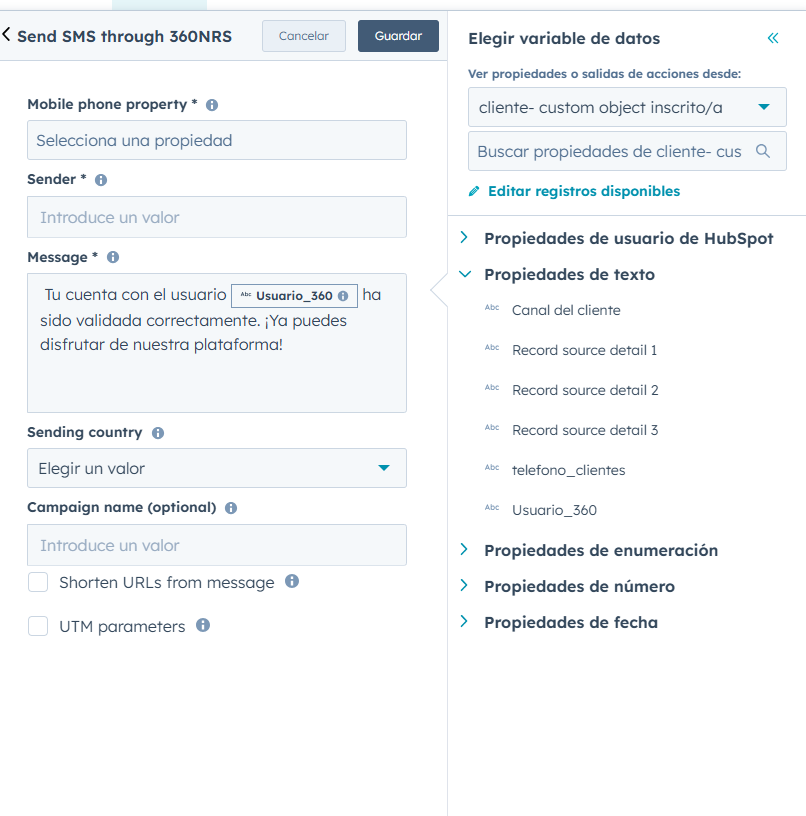Screen dimensions: 806x816
Task: Click the Sender input field
Action: [216, 217]
